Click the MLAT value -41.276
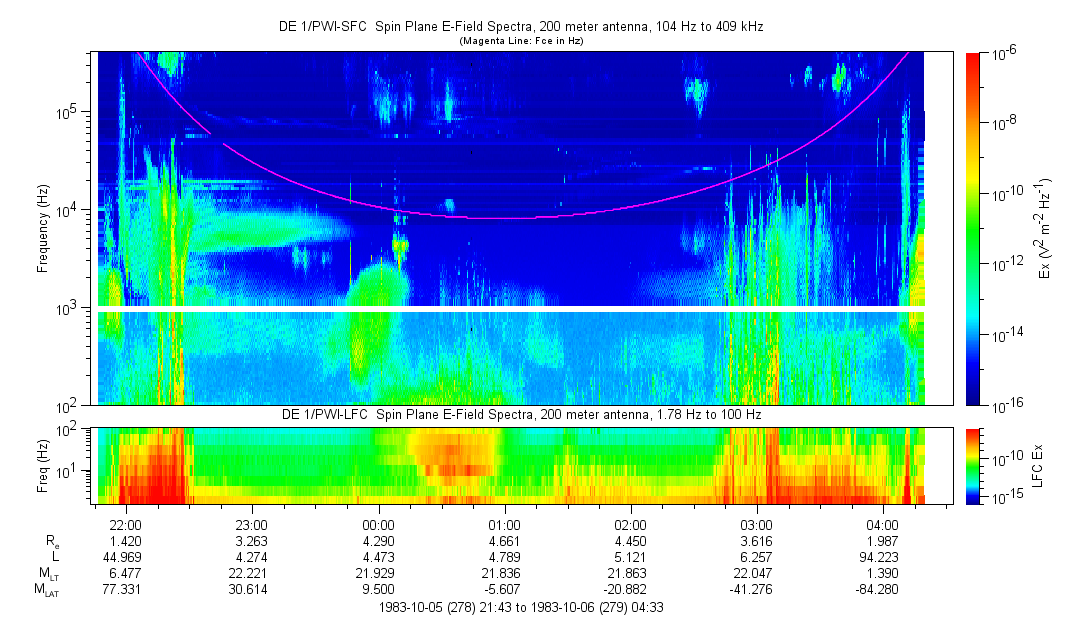The height and width of the screenshot is (620, 1083). (751, 590)
